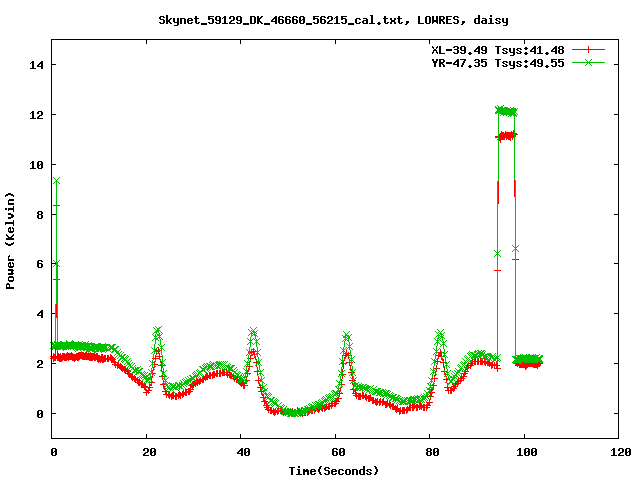
Task: Click the Power (Kelvin) axis label
Action: 10,240
